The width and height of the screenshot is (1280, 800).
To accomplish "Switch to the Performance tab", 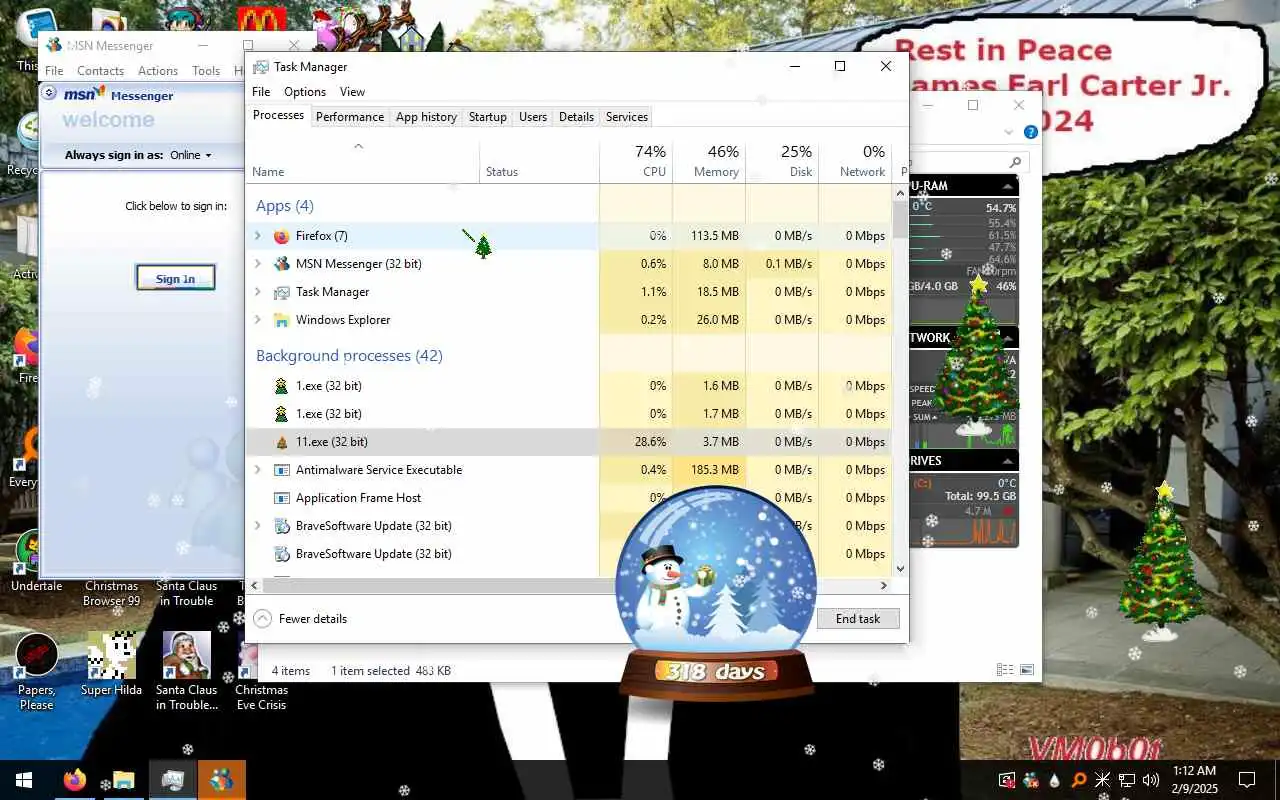I will click(x=350, y=117).
